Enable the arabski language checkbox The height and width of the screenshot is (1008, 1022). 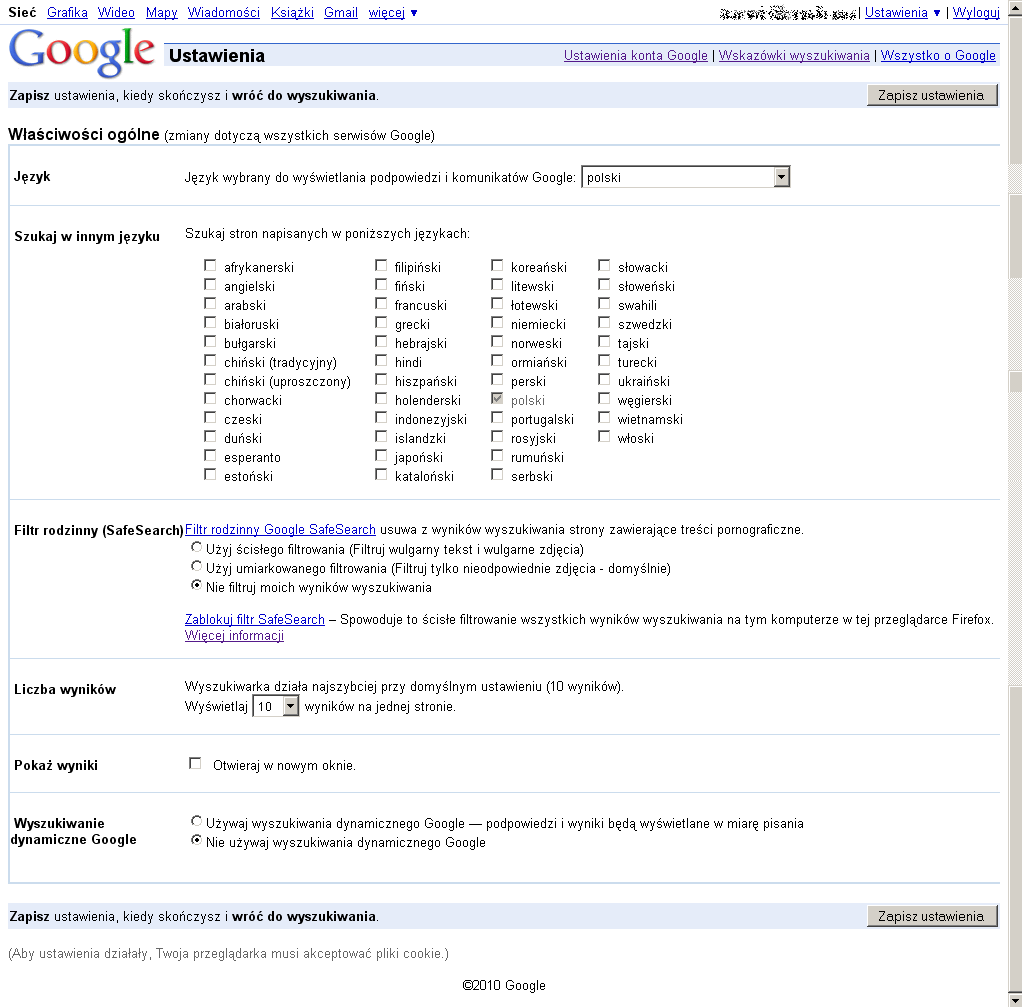tap(210, 304)
